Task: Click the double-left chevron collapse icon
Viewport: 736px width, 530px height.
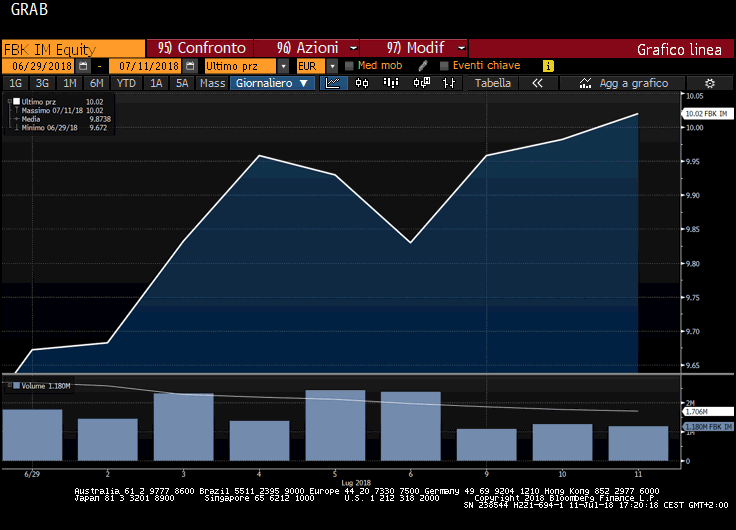Action: (x=537, y=83)
